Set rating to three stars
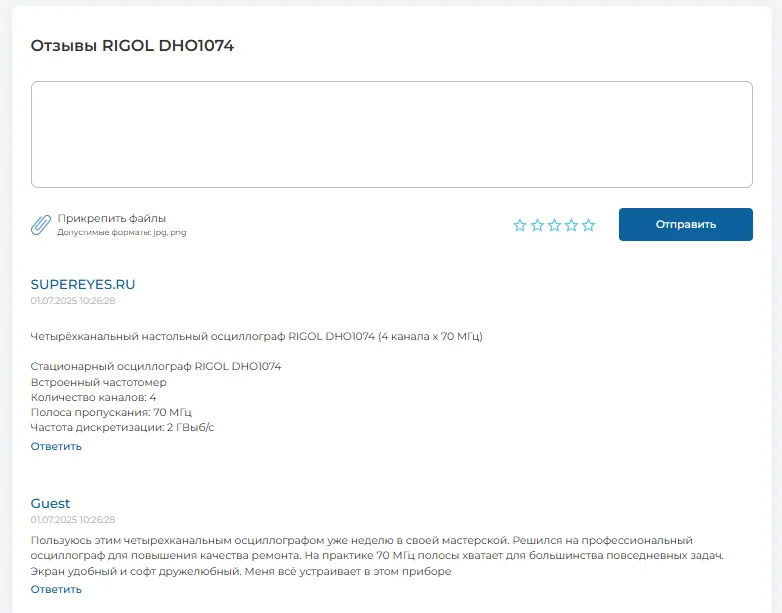The image size is (782, 613). 554,226
